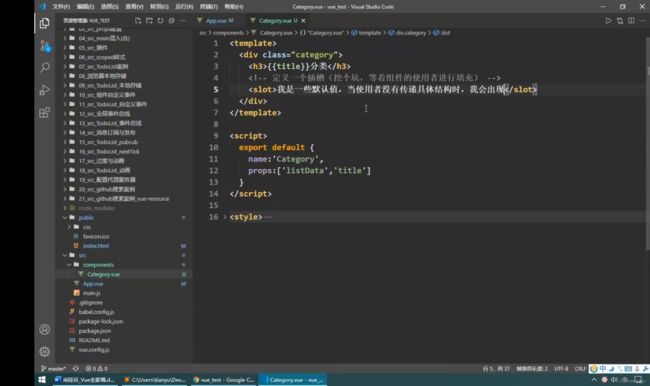The height and width of the screenshot is (386, 650).
Task: Open the Search view icon
Action: coord(45,68)
